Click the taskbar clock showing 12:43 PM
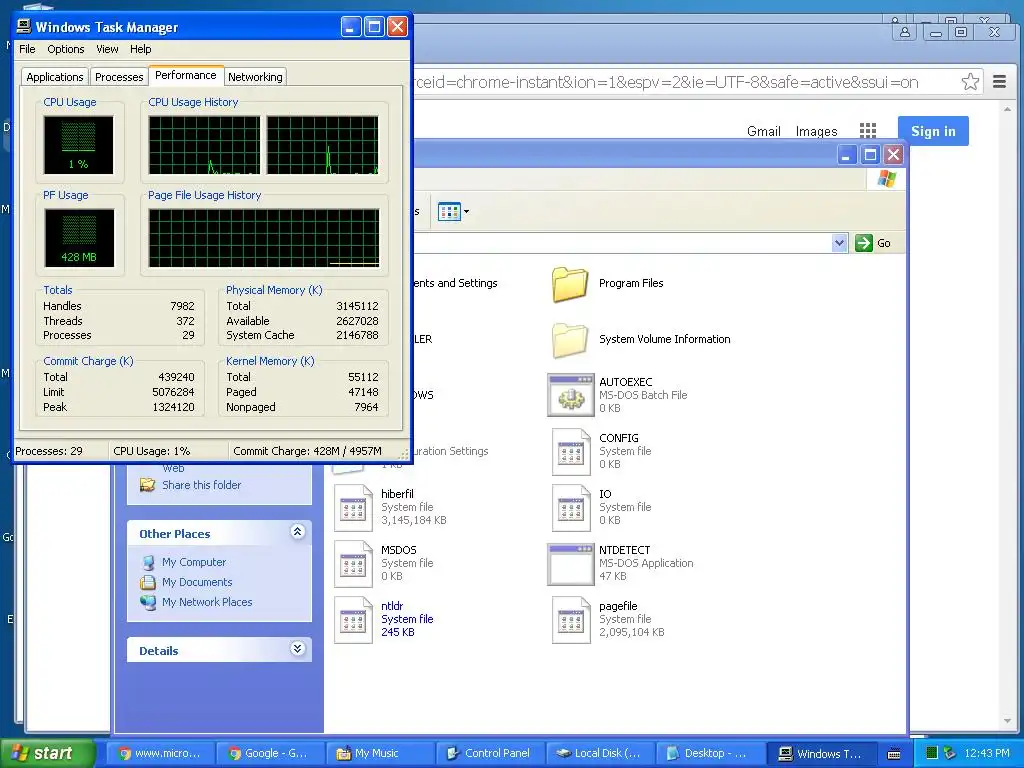1024x768 pixels. (x=986, y=753)
